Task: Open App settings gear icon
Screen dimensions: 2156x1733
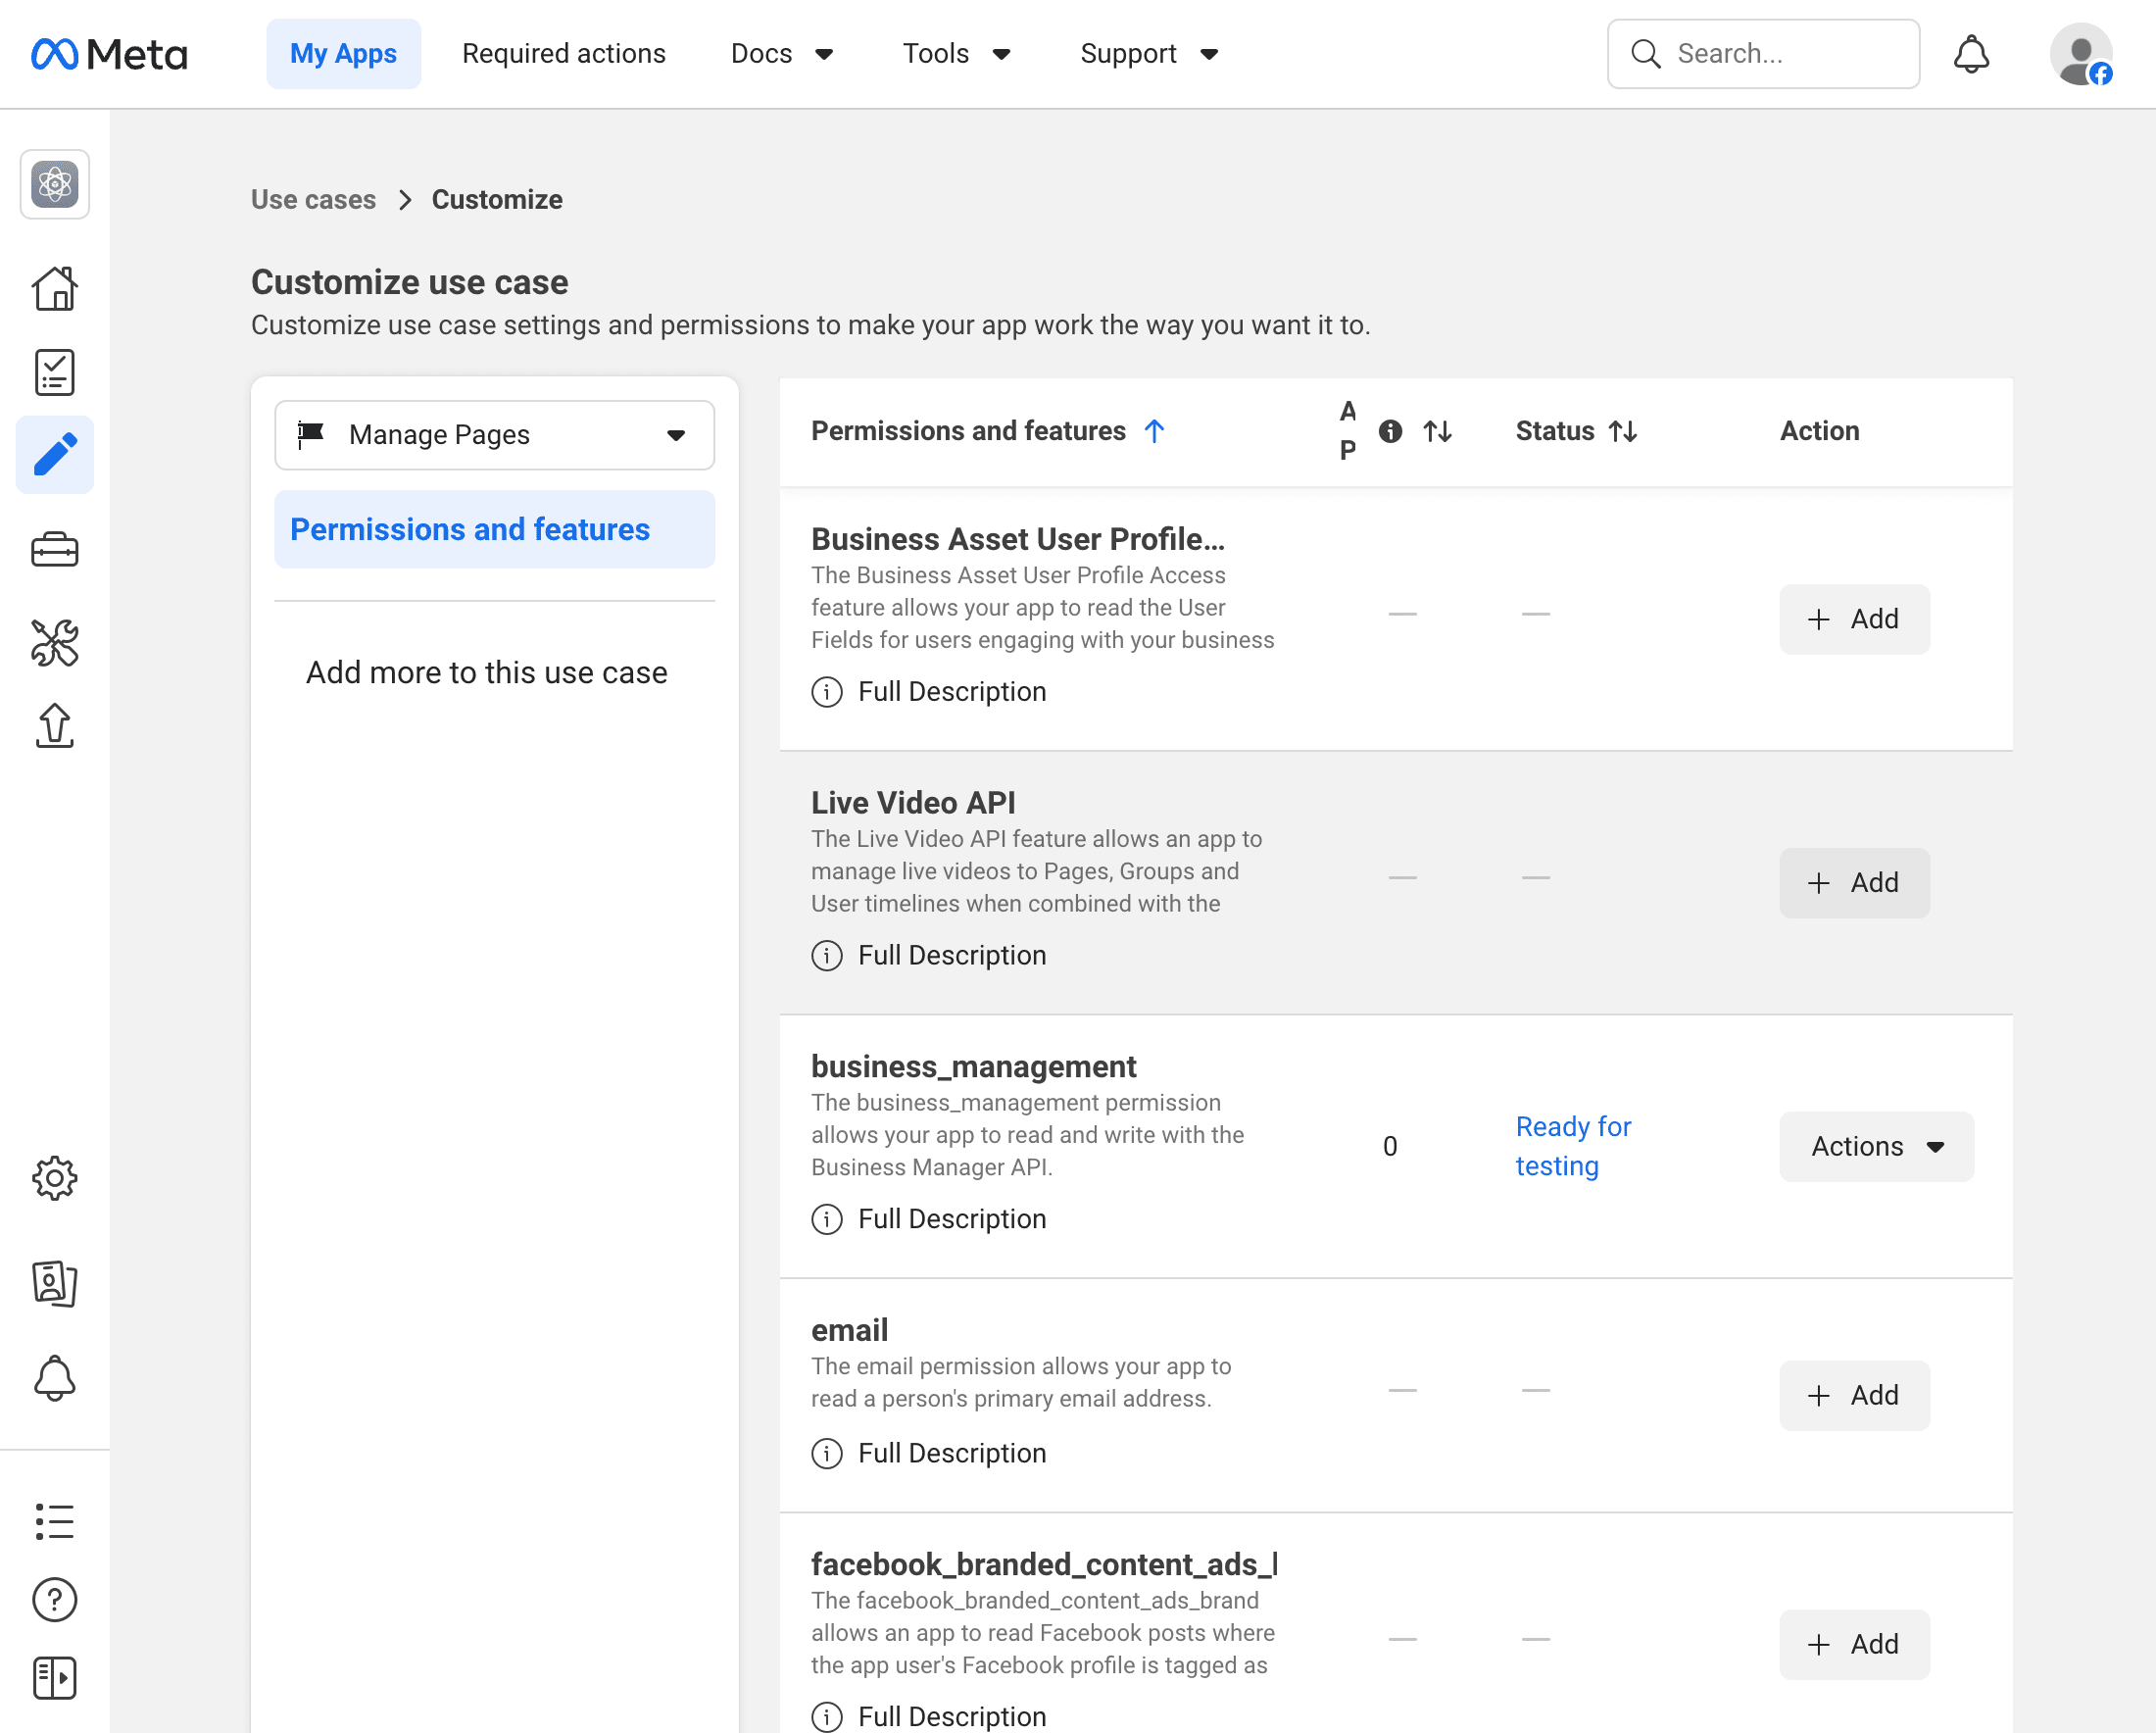Action: (55, 1178)
